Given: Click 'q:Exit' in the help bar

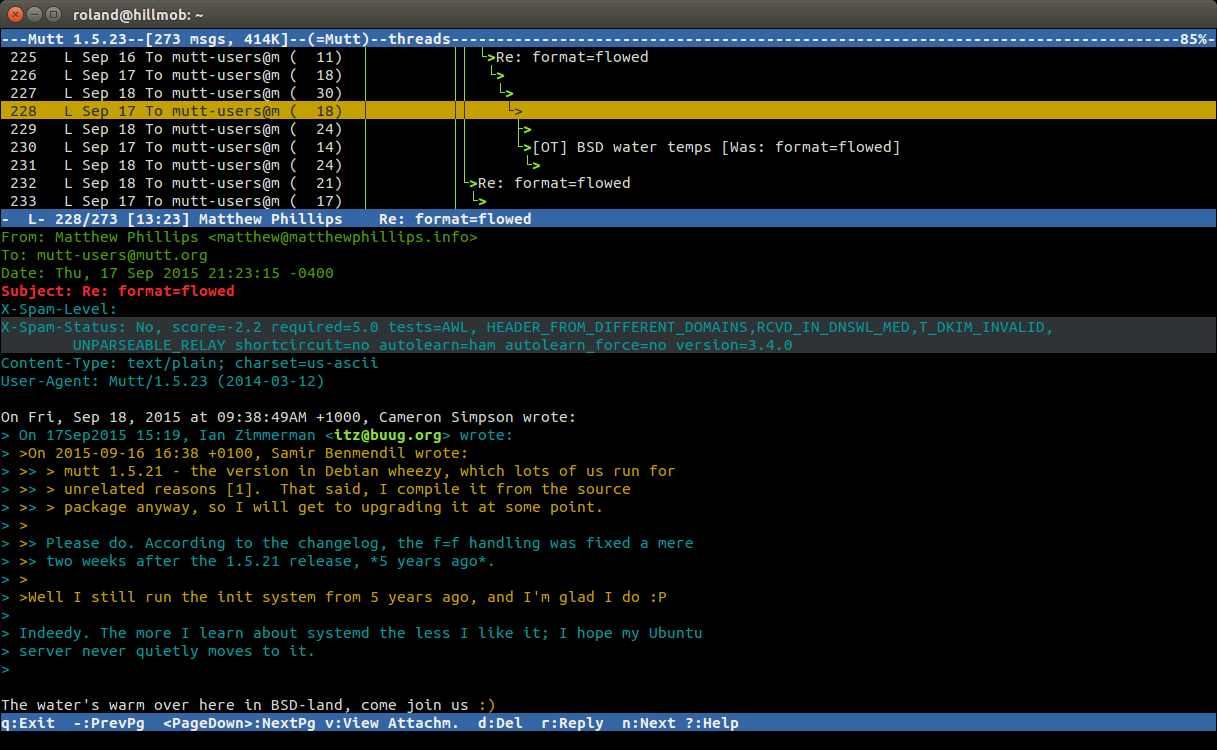Looking at the screenshot, I should [x=27, y=723].
